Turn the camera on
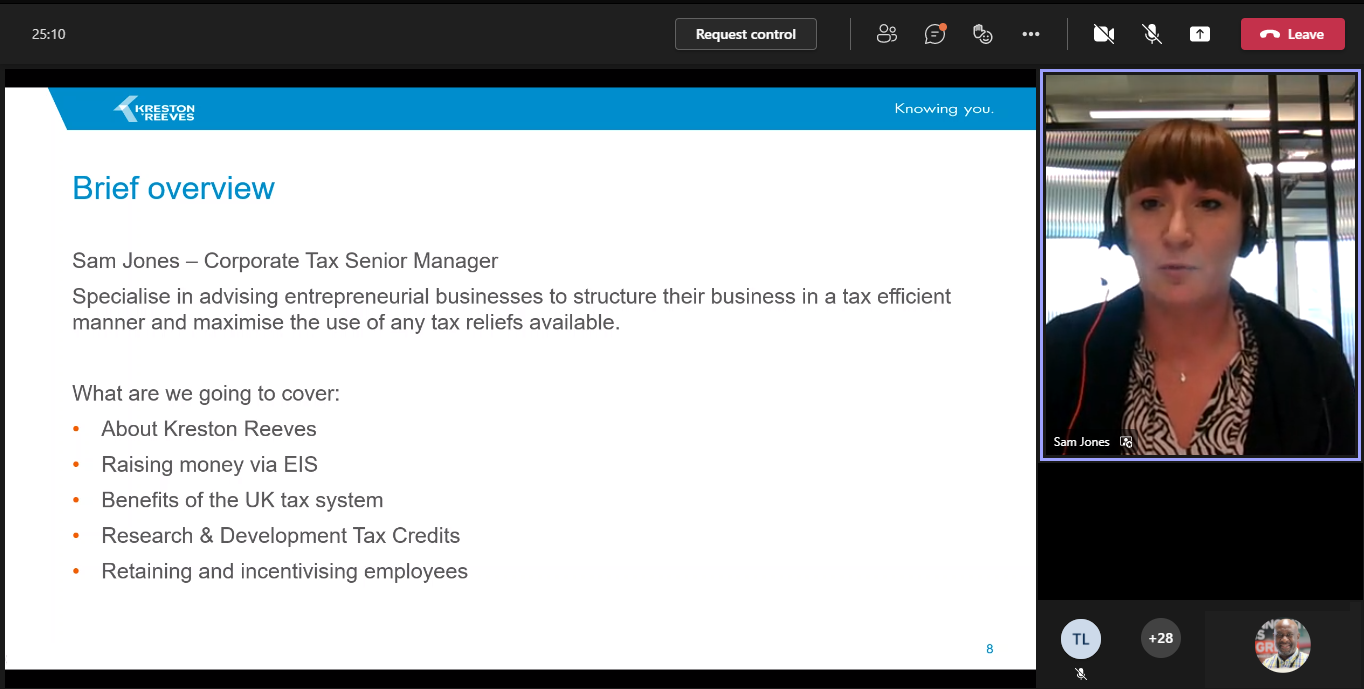Viewport: 1364px width, 689px height. click(x=1104, y=34)
